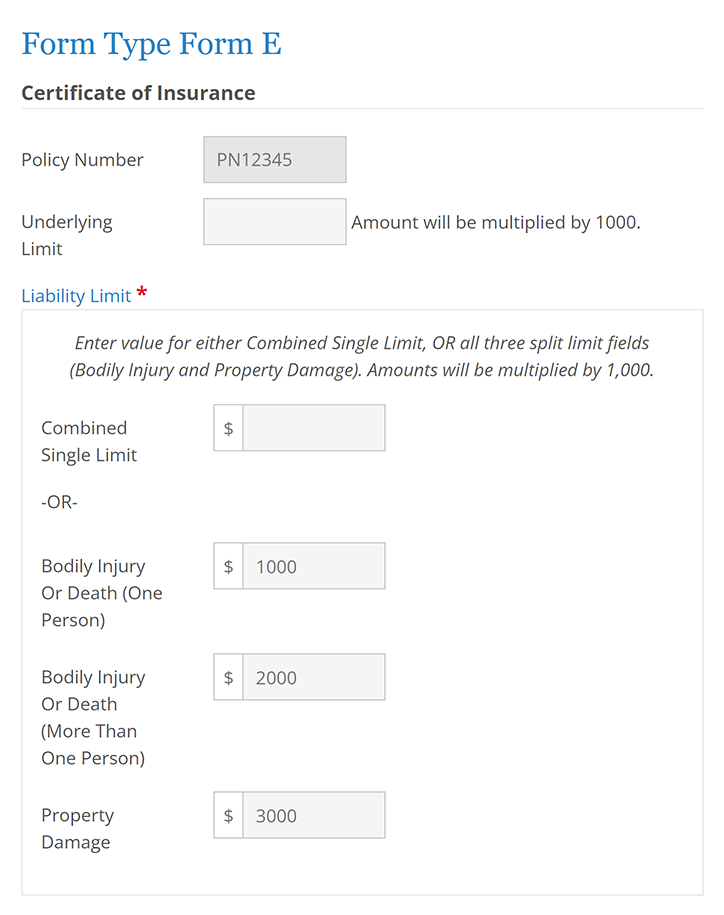
Task: Click the disabled Policy Number field showing PN12345
Action: 274,159
